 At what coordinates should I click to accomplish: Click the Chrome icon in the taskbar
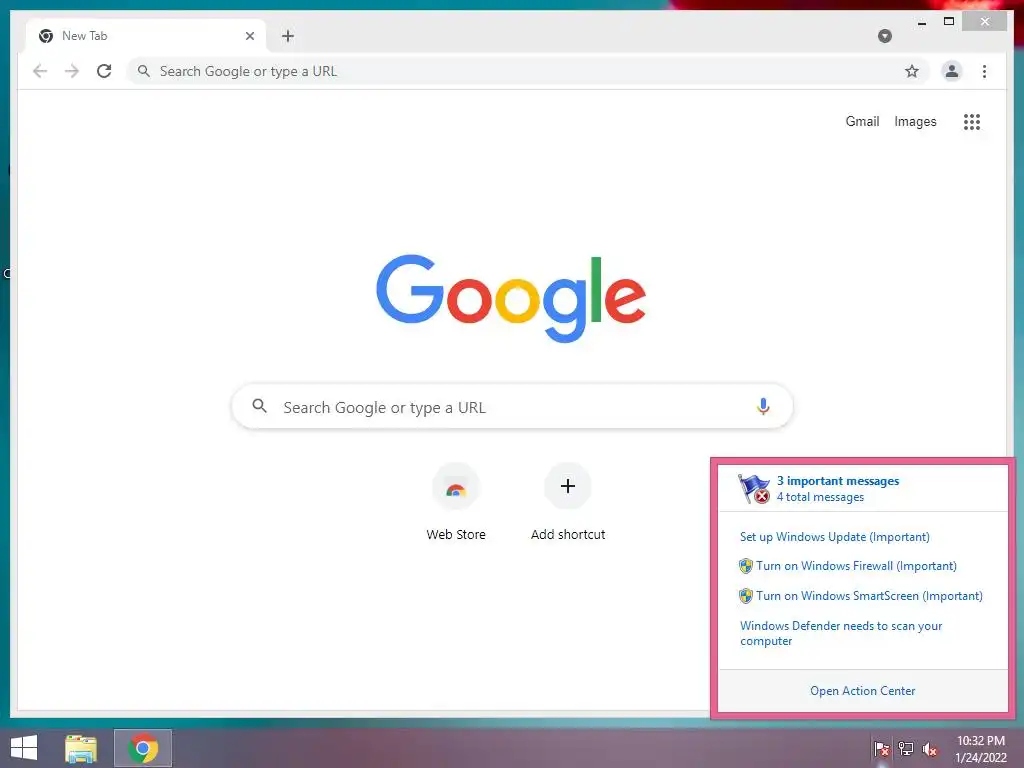[x=143, y=748]
